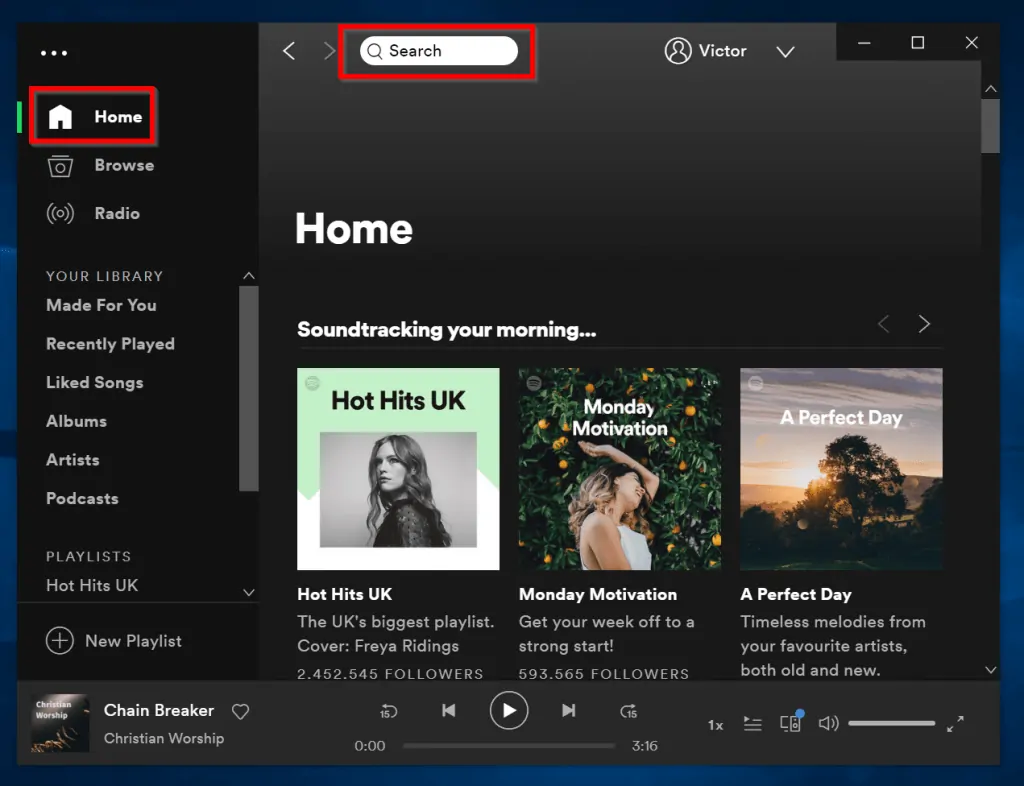This screenshot has width=1024, height=786.
Task: Mute the speaker volume icon
Action: [828, 722]
